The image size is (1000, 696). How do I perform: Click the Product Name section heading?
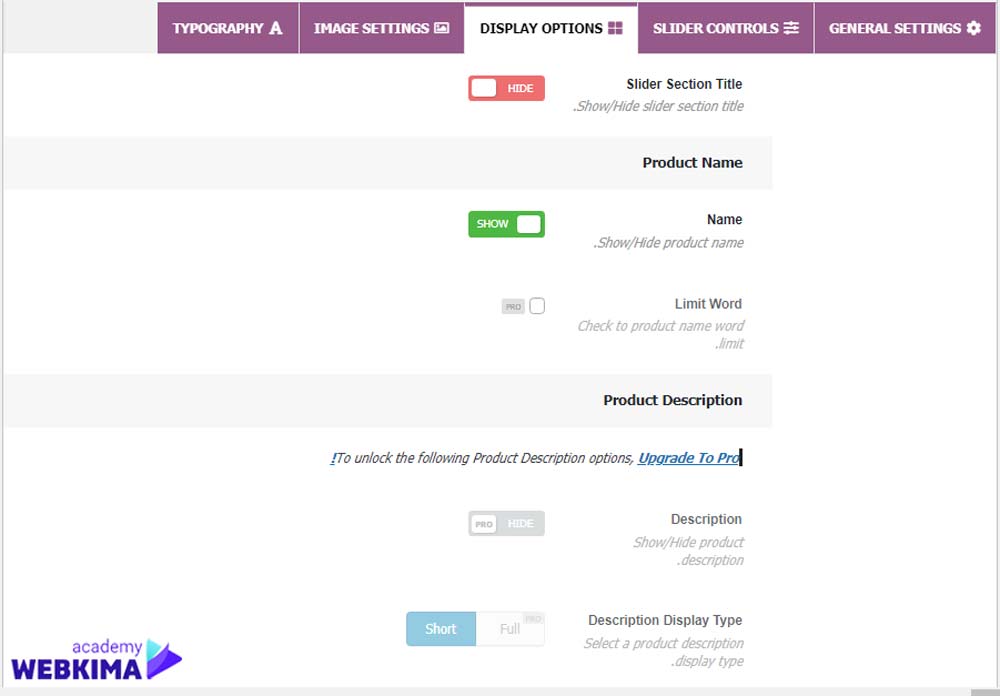click(x=692, y=163)
